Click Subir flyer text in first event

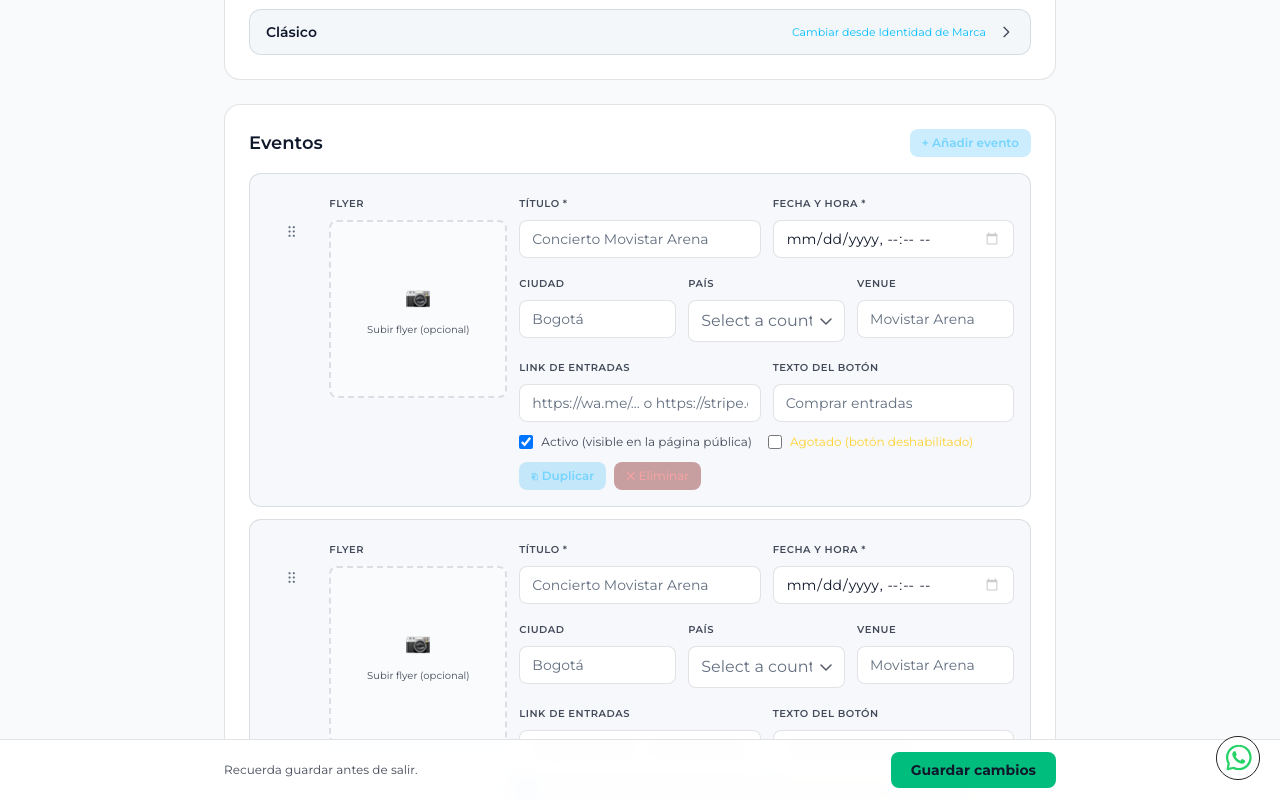coord(418,330)
